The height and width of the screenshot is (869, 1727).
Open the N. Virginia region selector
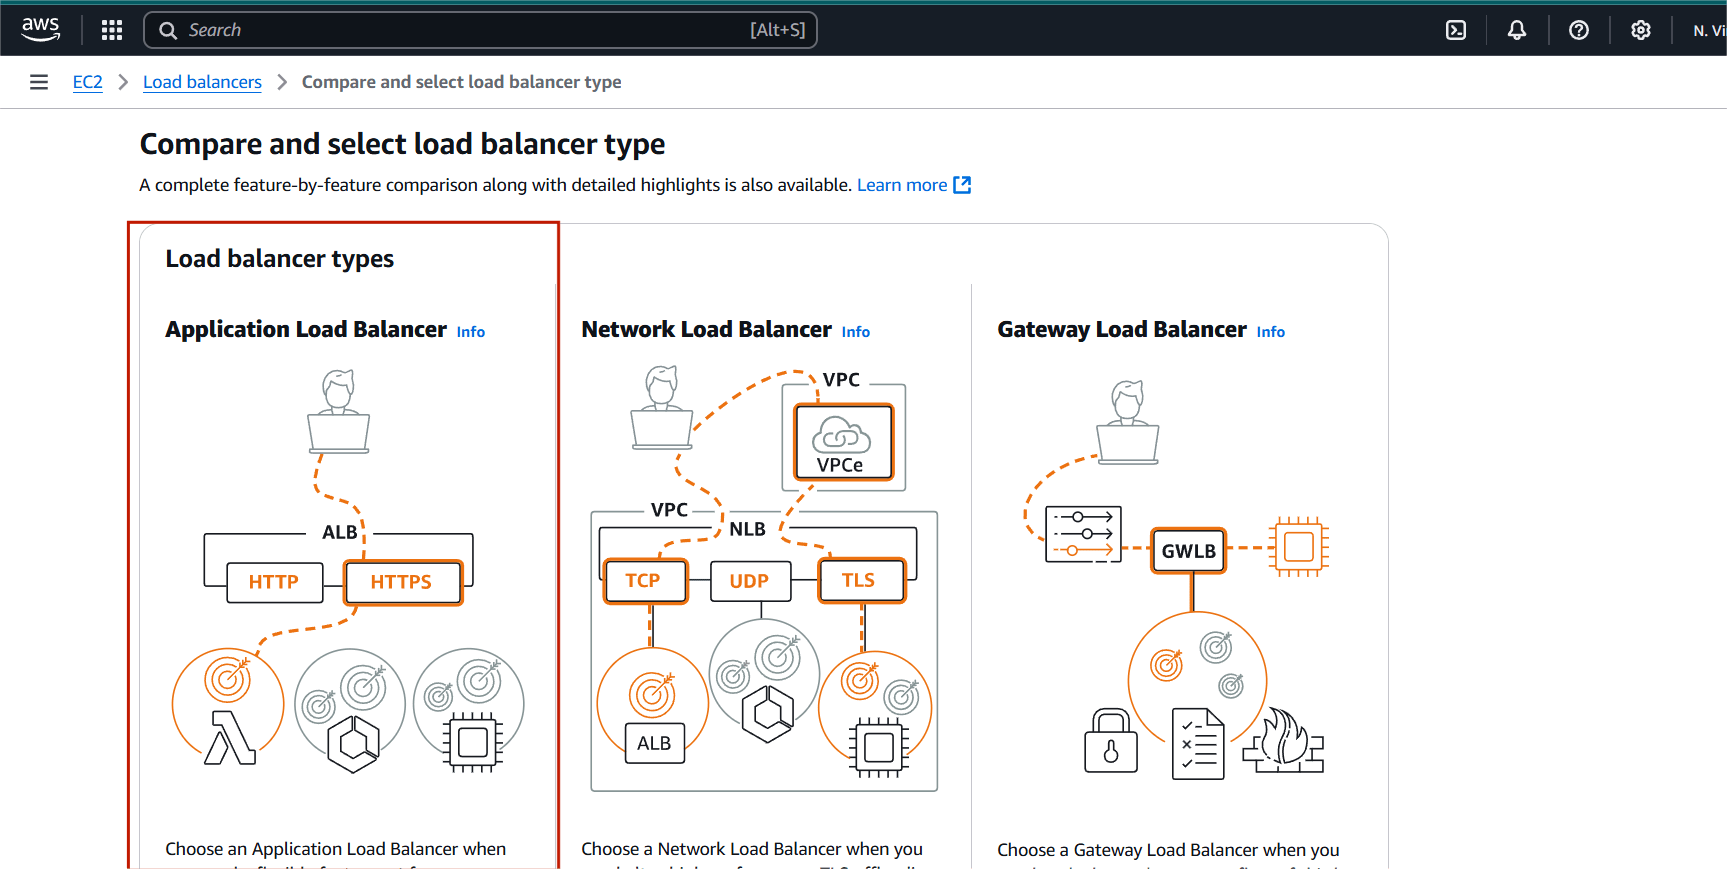pyautogui.click(x=1709, y=31)
